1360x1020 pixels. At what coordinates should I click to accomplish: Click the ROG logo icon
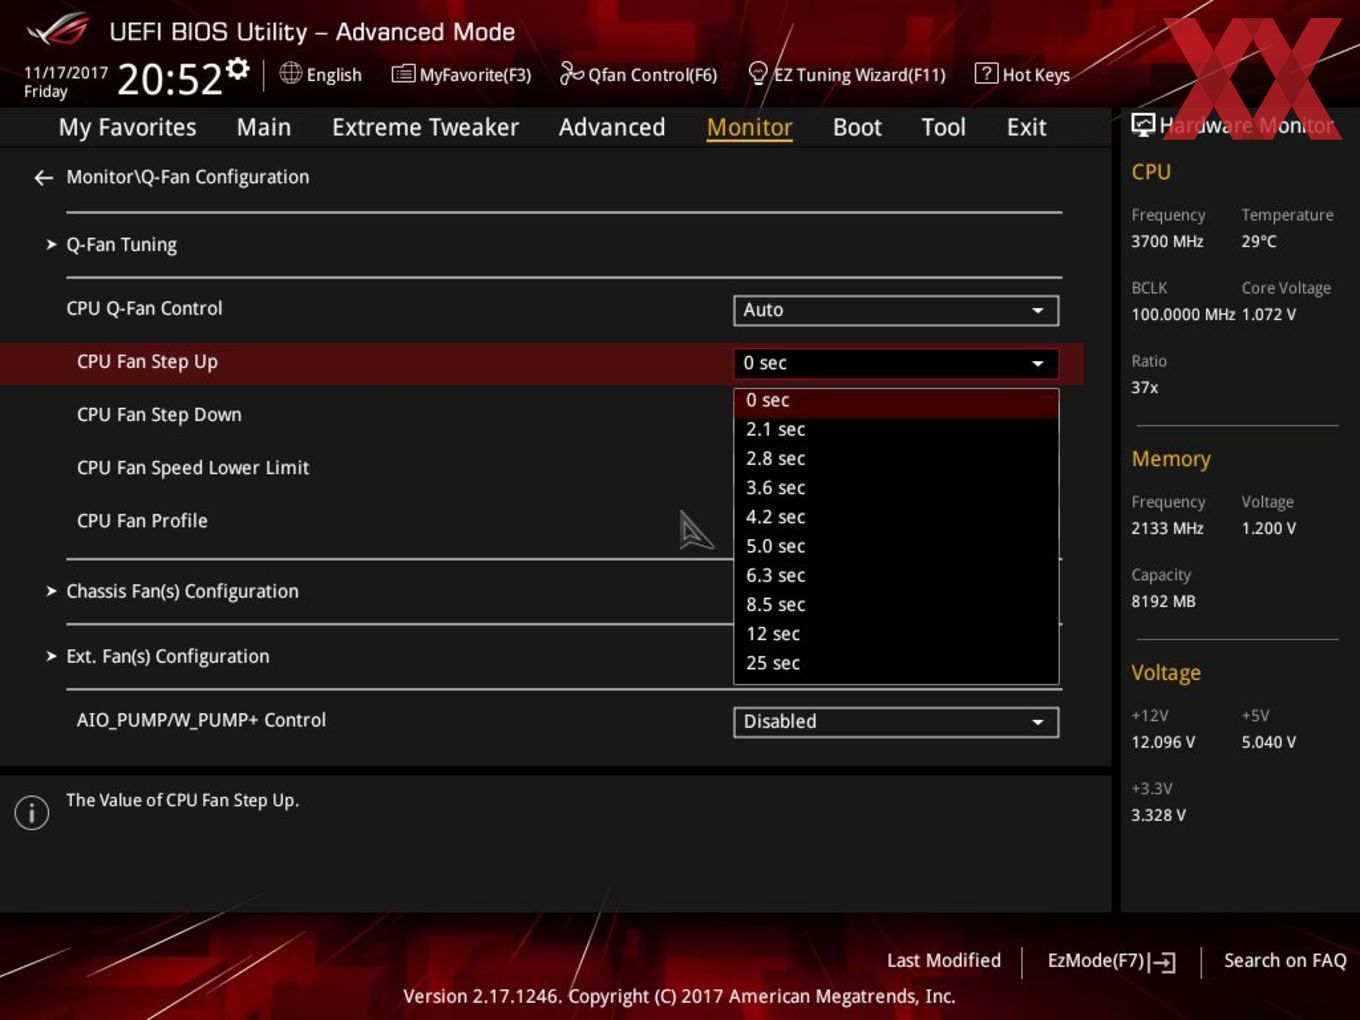(x=58, y=30)
